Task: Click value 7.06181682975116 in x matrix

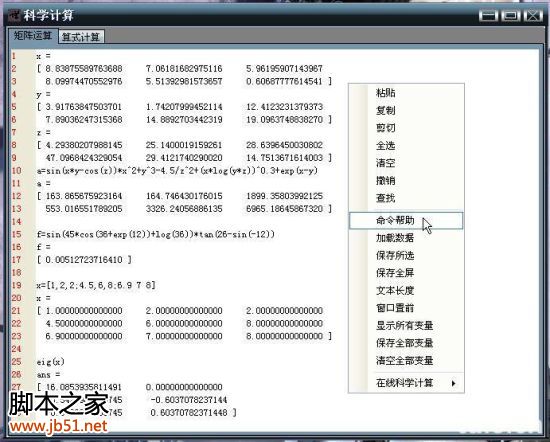Action: [184, 69]
